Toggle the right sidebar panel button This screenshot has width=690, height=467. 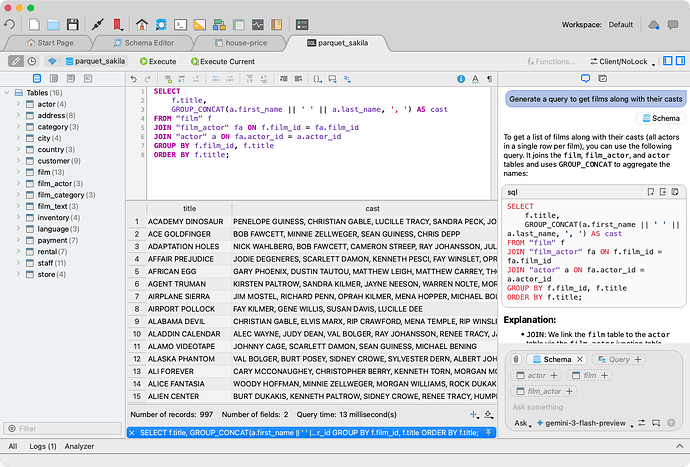(680, 61)
